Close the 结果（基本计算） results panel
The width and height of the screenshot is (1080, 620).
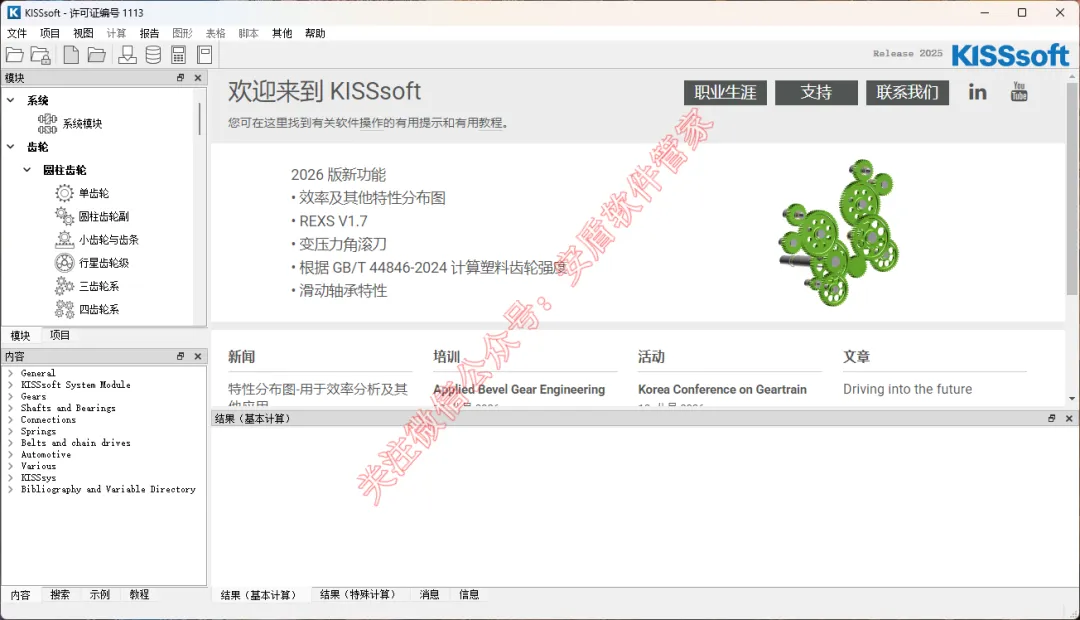[x=1069, y=418]
